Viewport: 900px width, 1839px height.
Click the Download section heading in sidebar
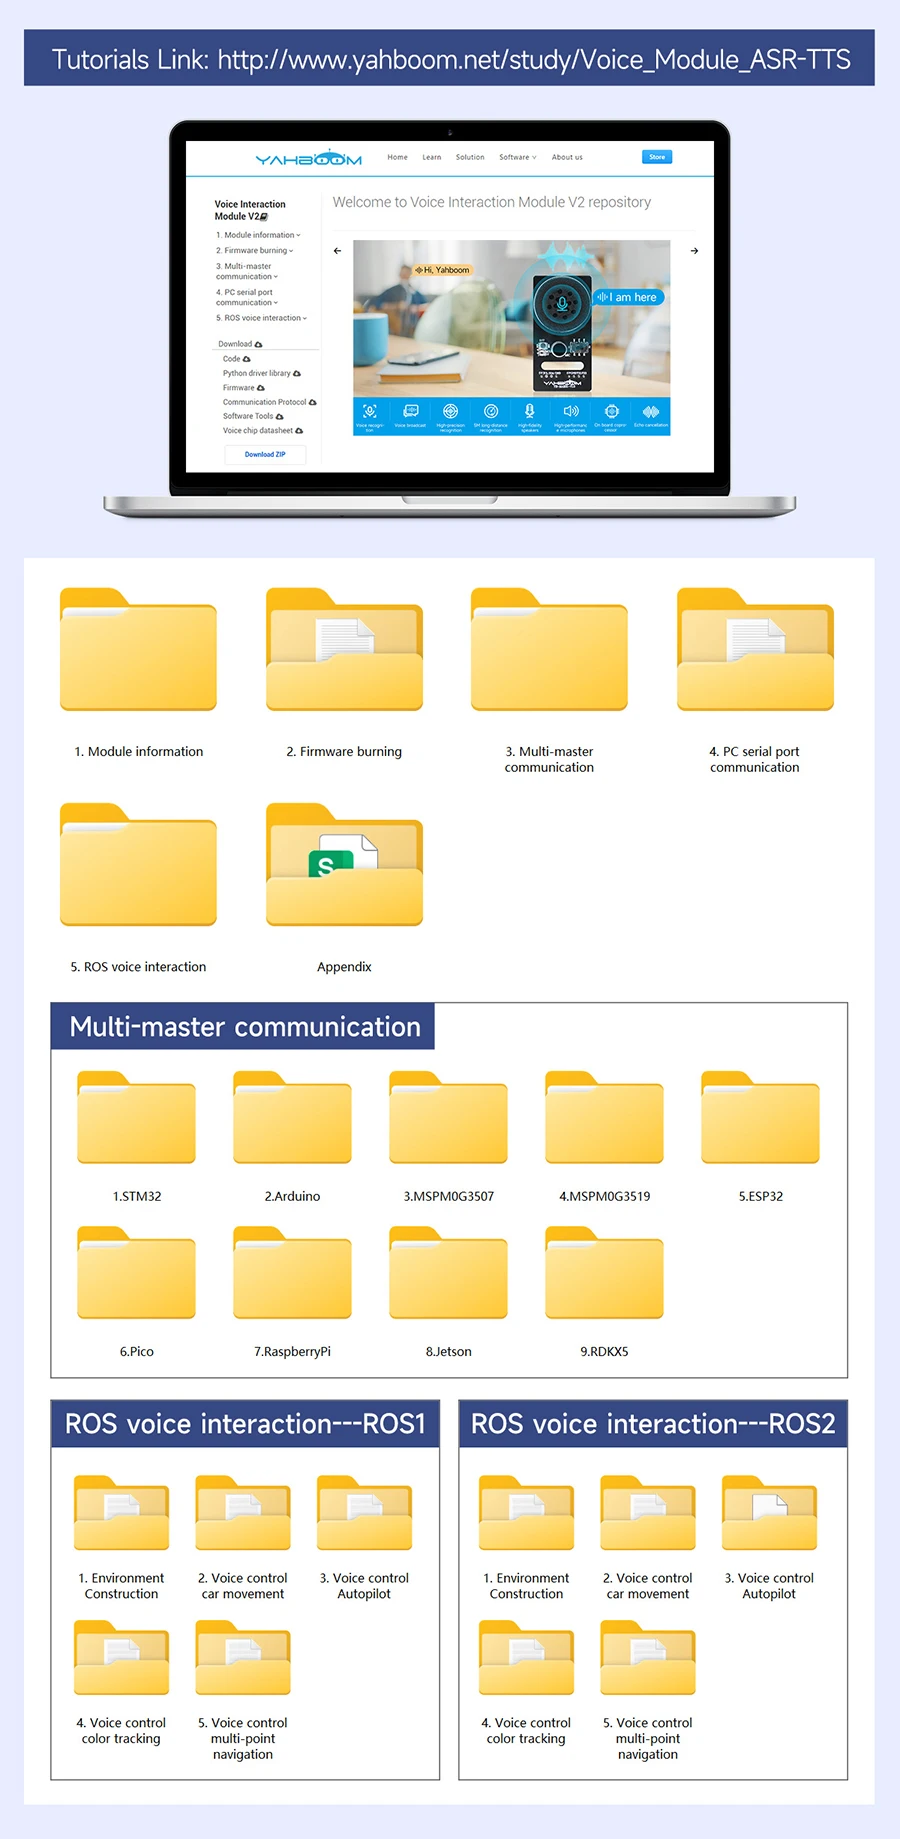coord(240,344)
